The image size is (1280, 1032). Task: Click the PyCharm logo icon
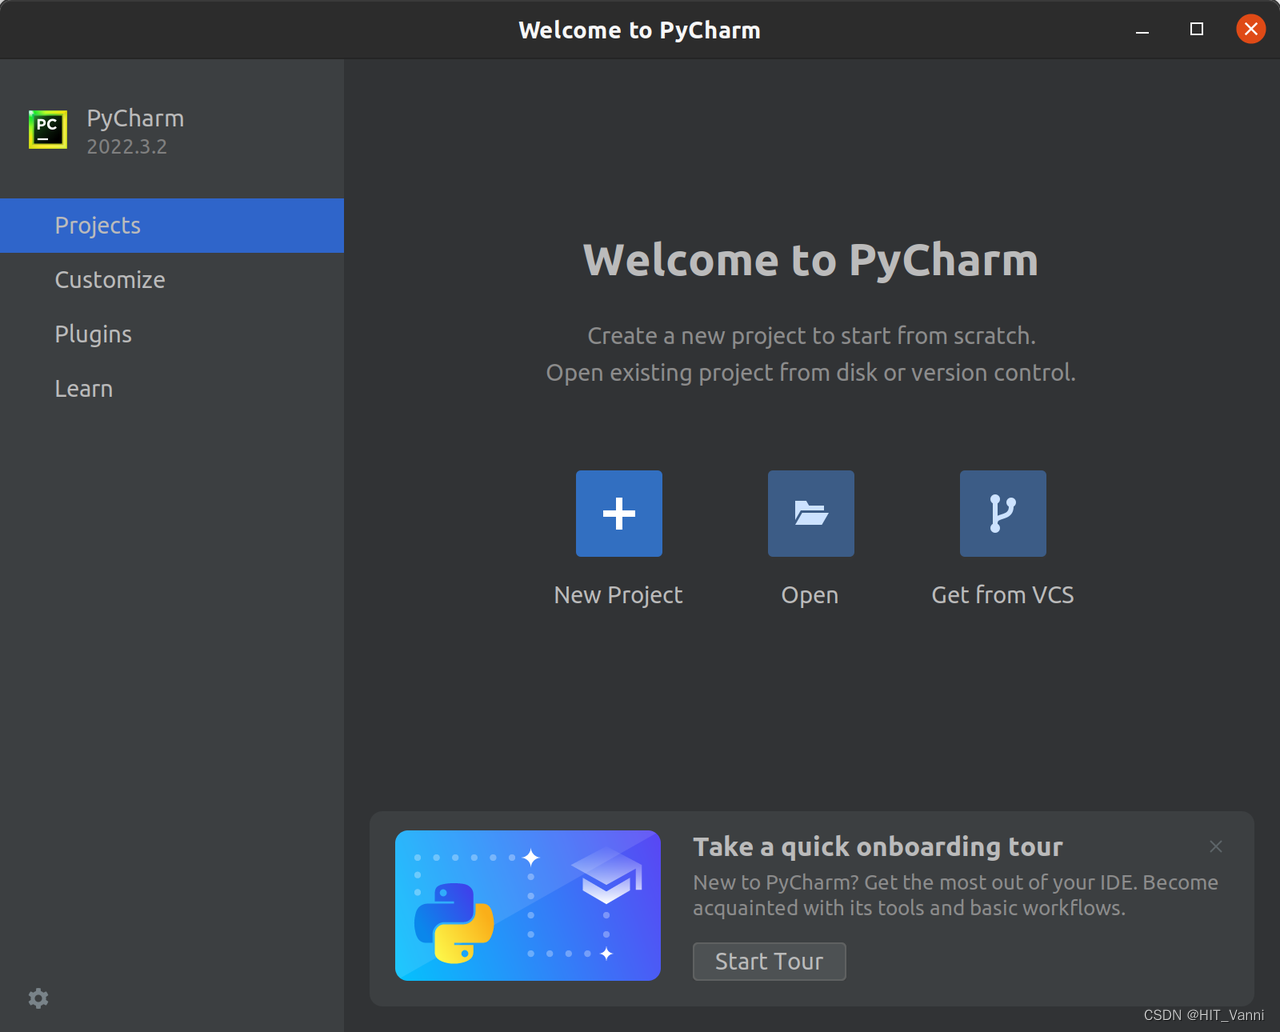click(x=48, y=129)
